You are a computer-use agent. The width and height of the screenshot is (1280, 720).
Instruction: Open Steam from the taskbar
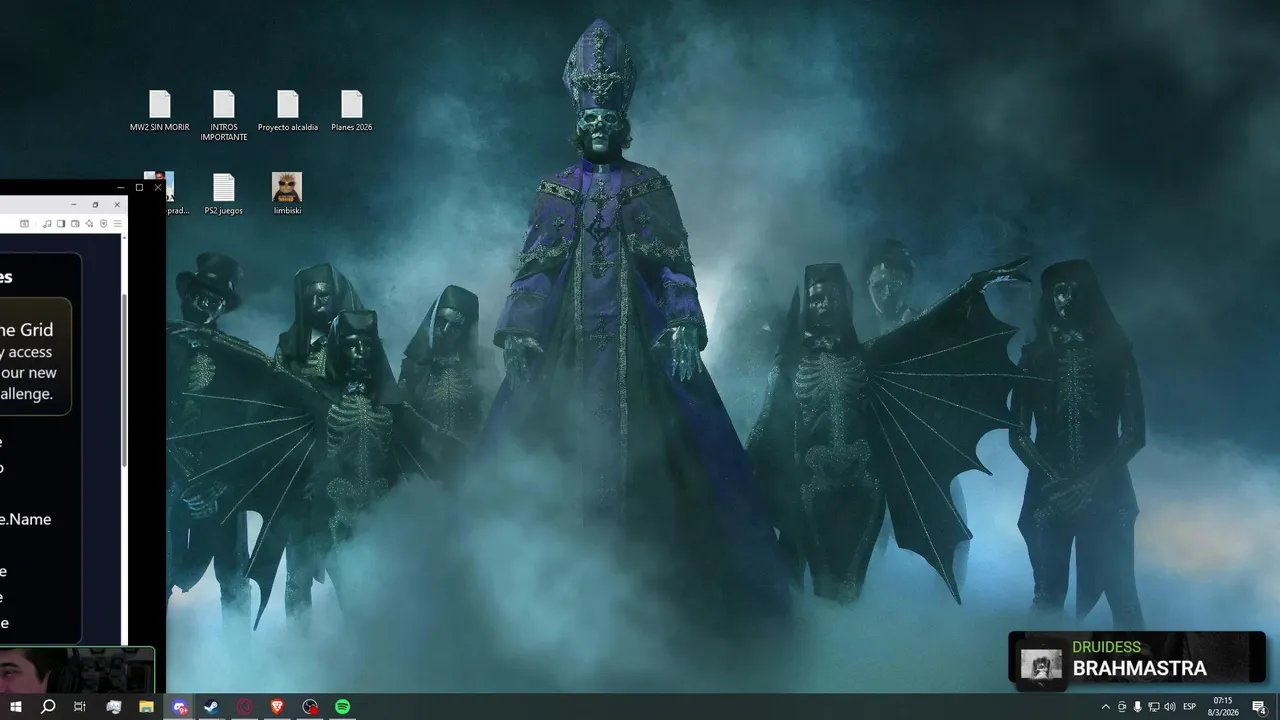coord(212,707)
